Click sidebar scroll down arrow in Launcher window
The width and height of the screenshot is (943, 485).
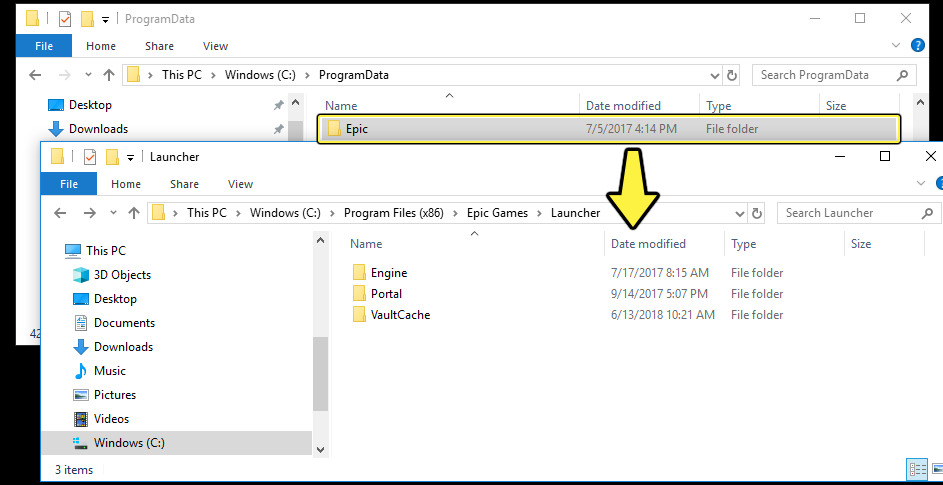tap(320, 449)
